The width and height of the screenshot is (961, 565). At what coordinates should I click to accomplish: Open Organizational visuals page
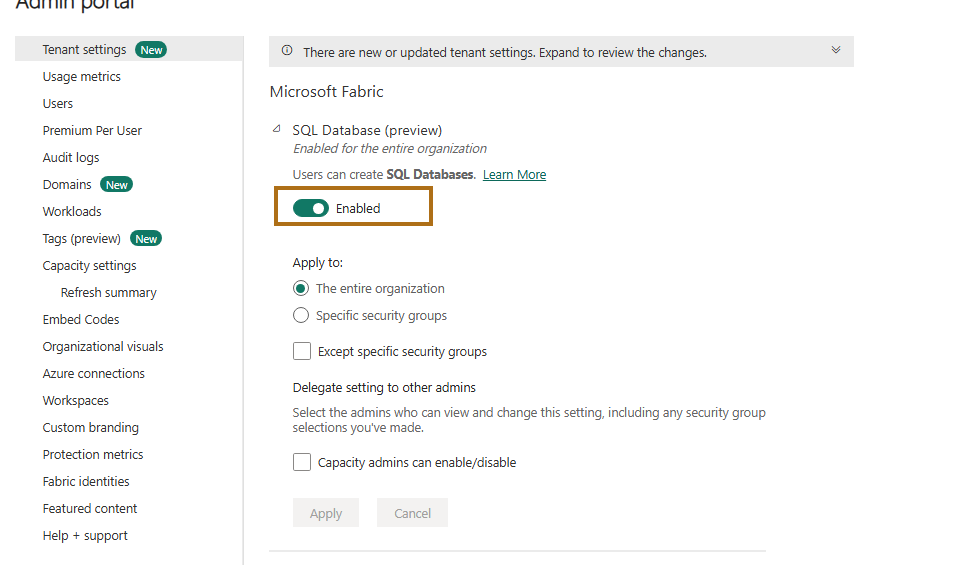(103, 346)
